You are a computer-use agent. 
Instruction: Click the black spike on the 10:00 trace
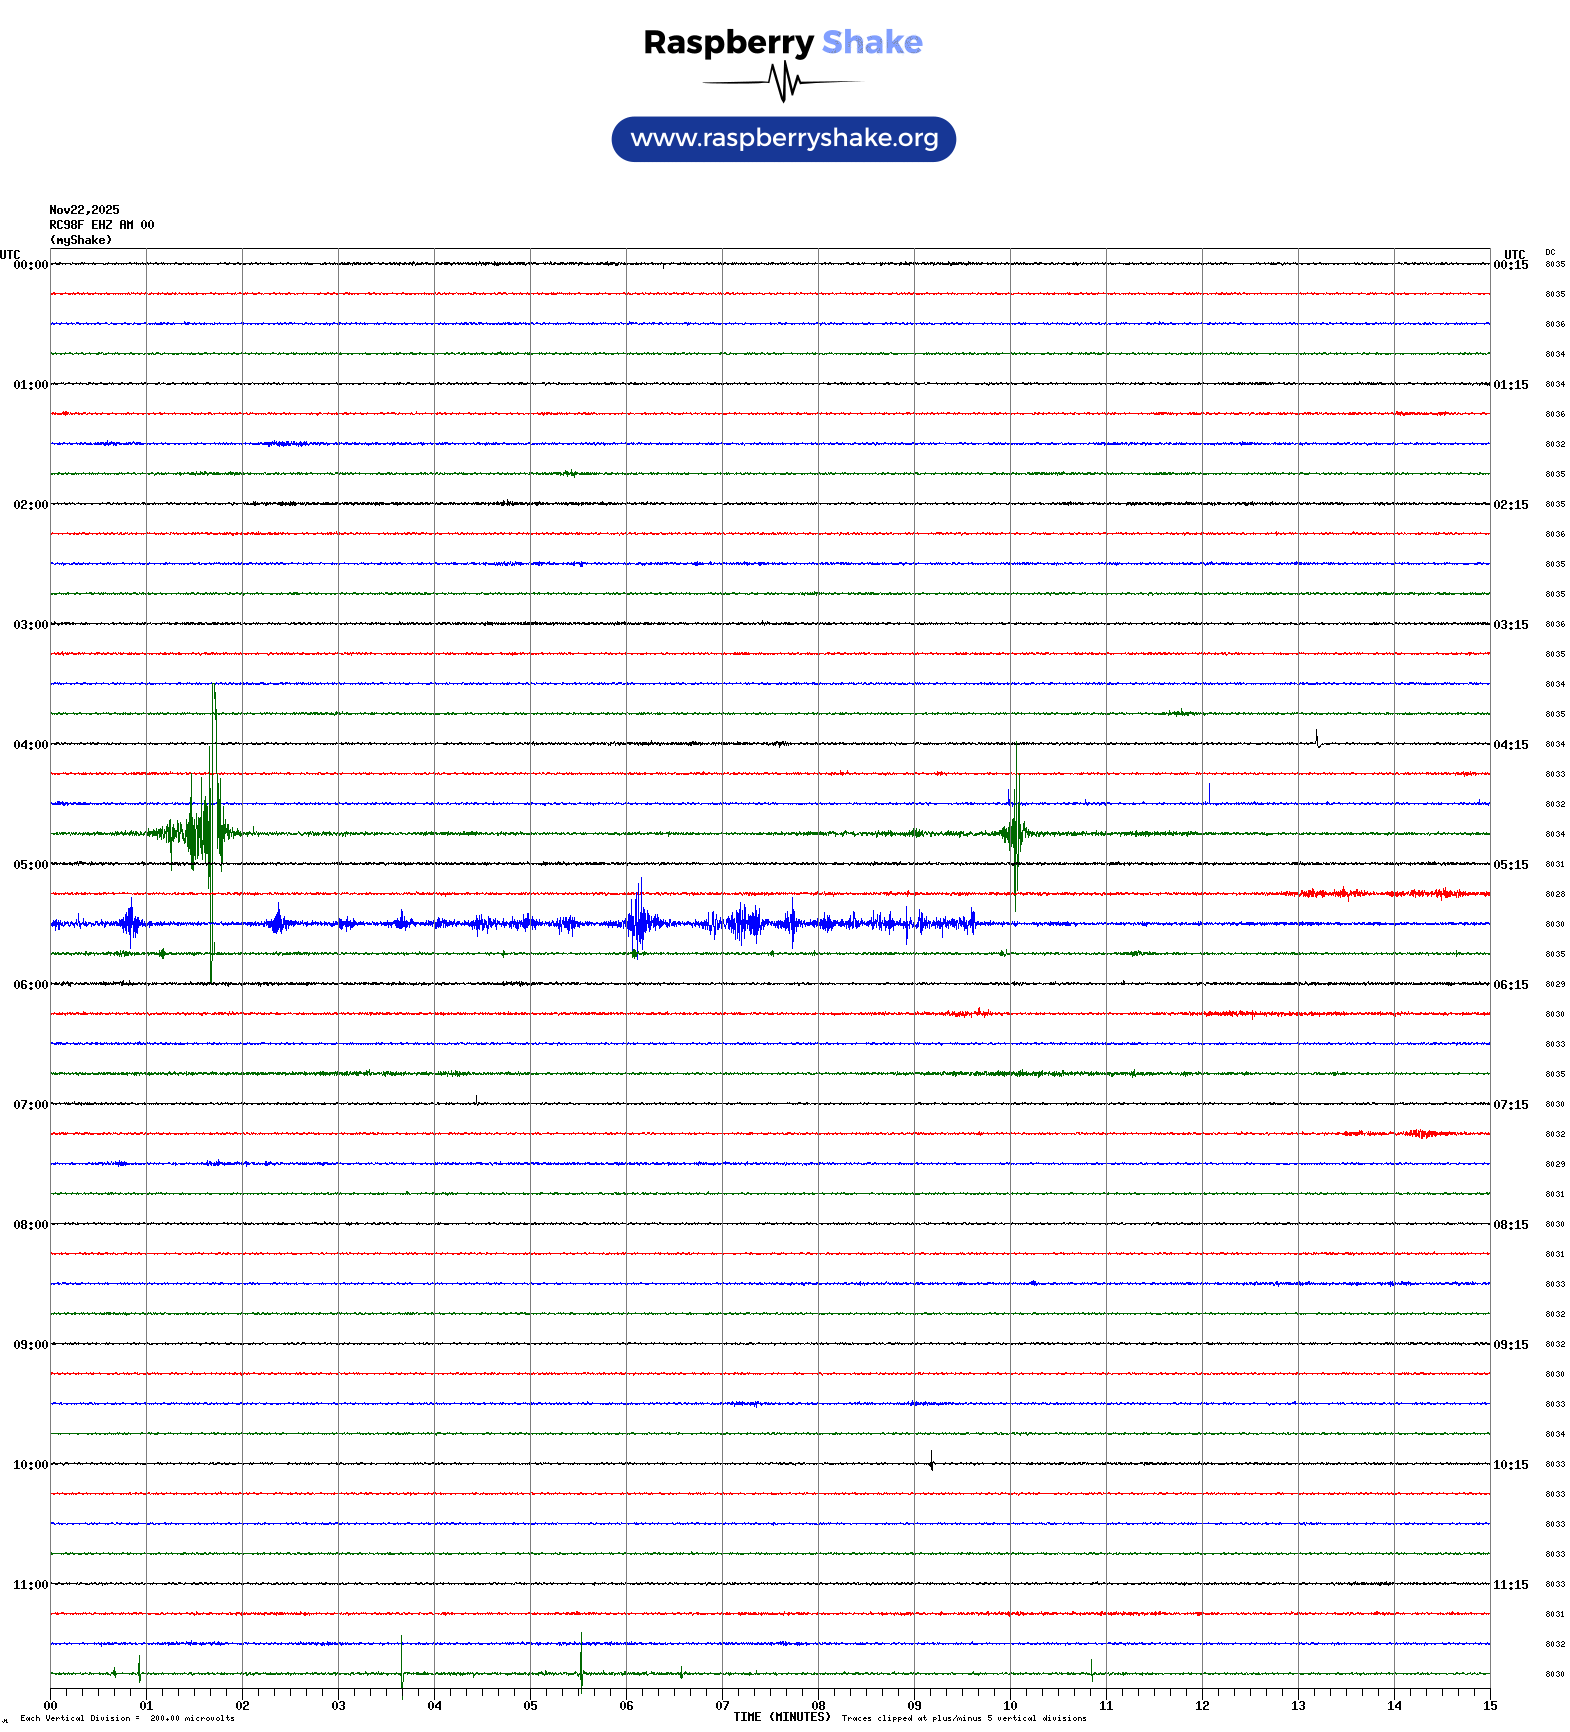click(x=931, y=1462)
